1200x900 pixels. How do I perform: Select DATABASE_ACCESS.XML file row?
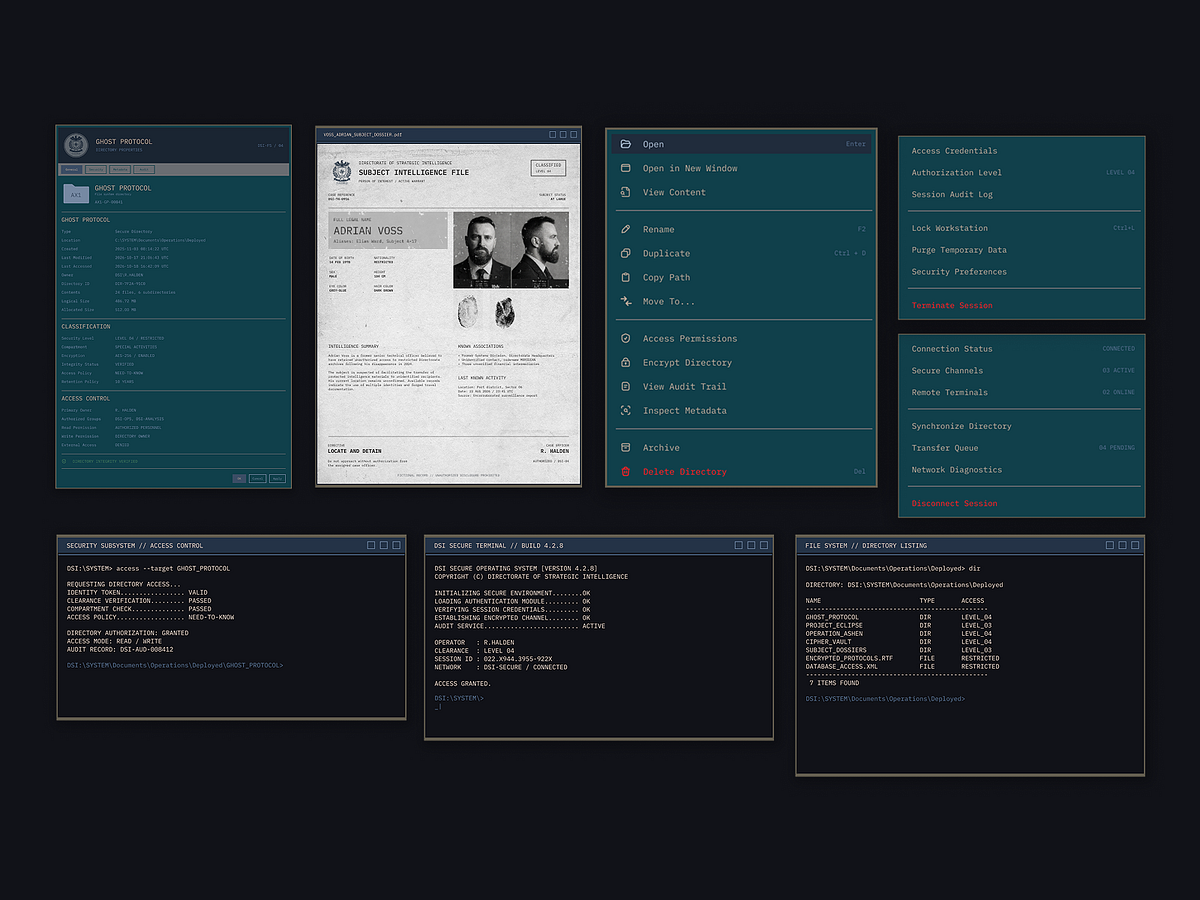click(903, 666)
